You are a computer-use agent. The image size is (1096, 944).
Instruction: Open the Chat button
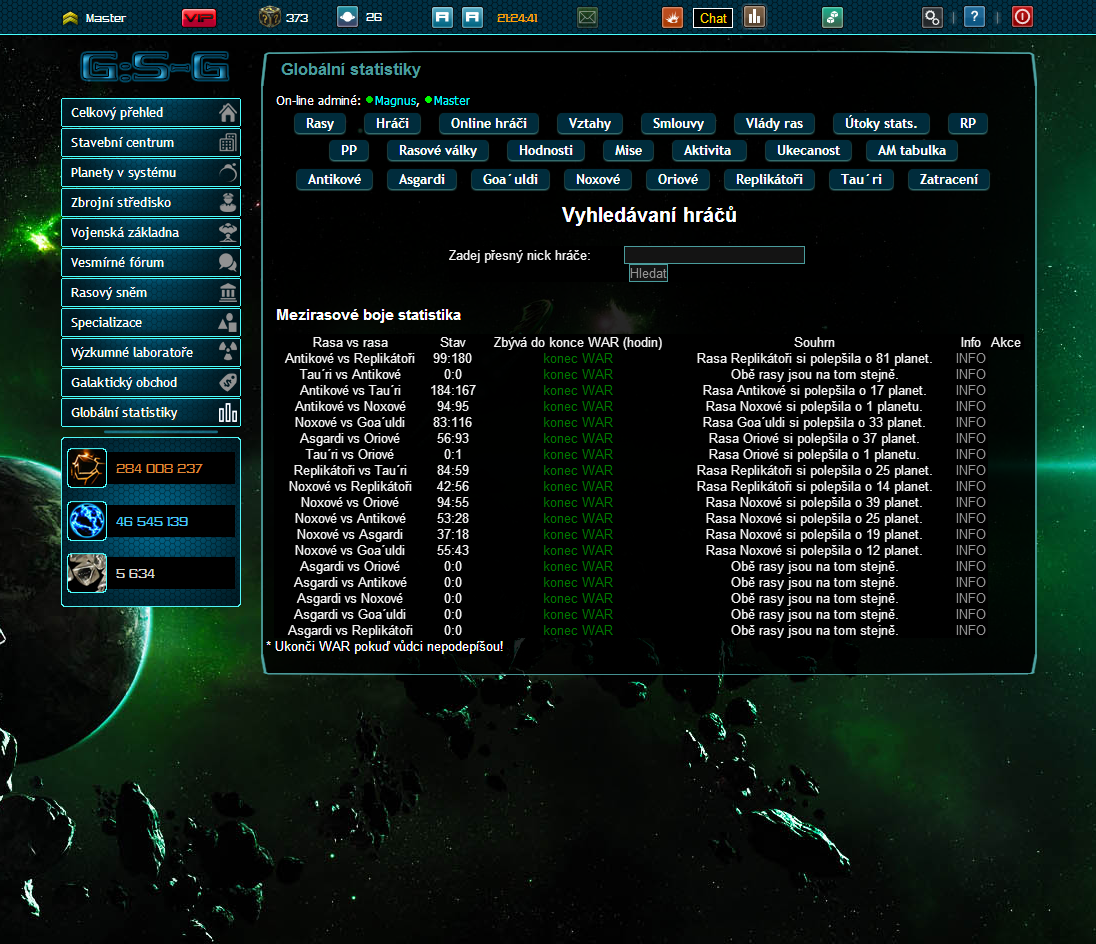point(713,18)
